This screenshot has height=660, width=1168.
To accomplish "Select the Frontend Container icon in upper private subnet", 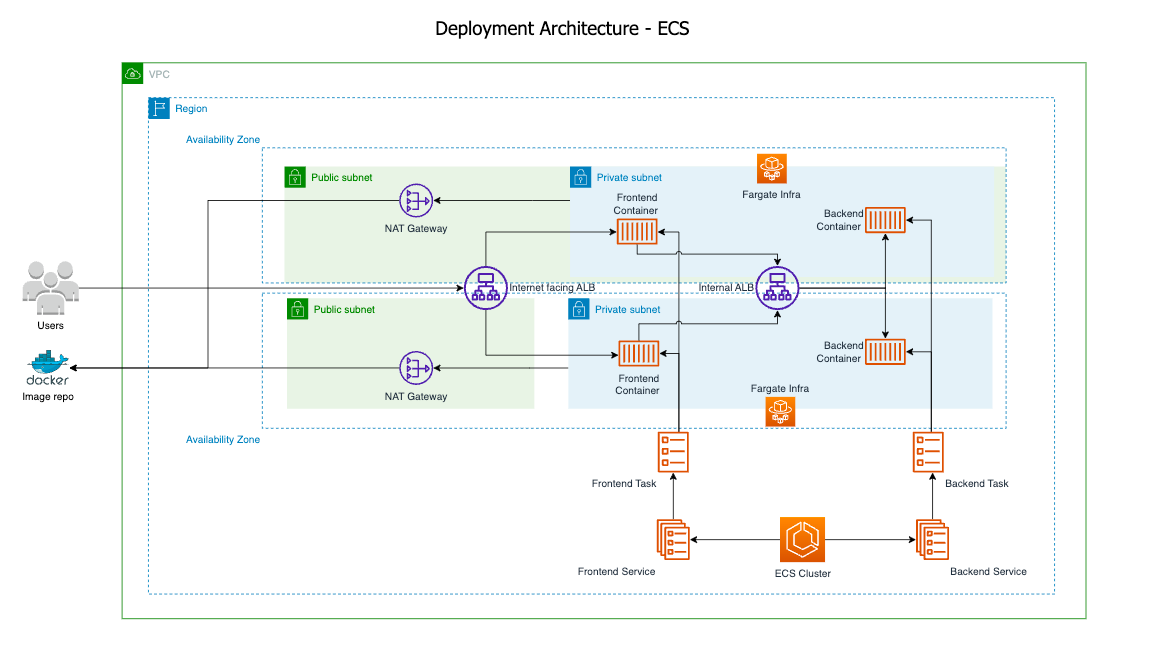I will [637, 230].
